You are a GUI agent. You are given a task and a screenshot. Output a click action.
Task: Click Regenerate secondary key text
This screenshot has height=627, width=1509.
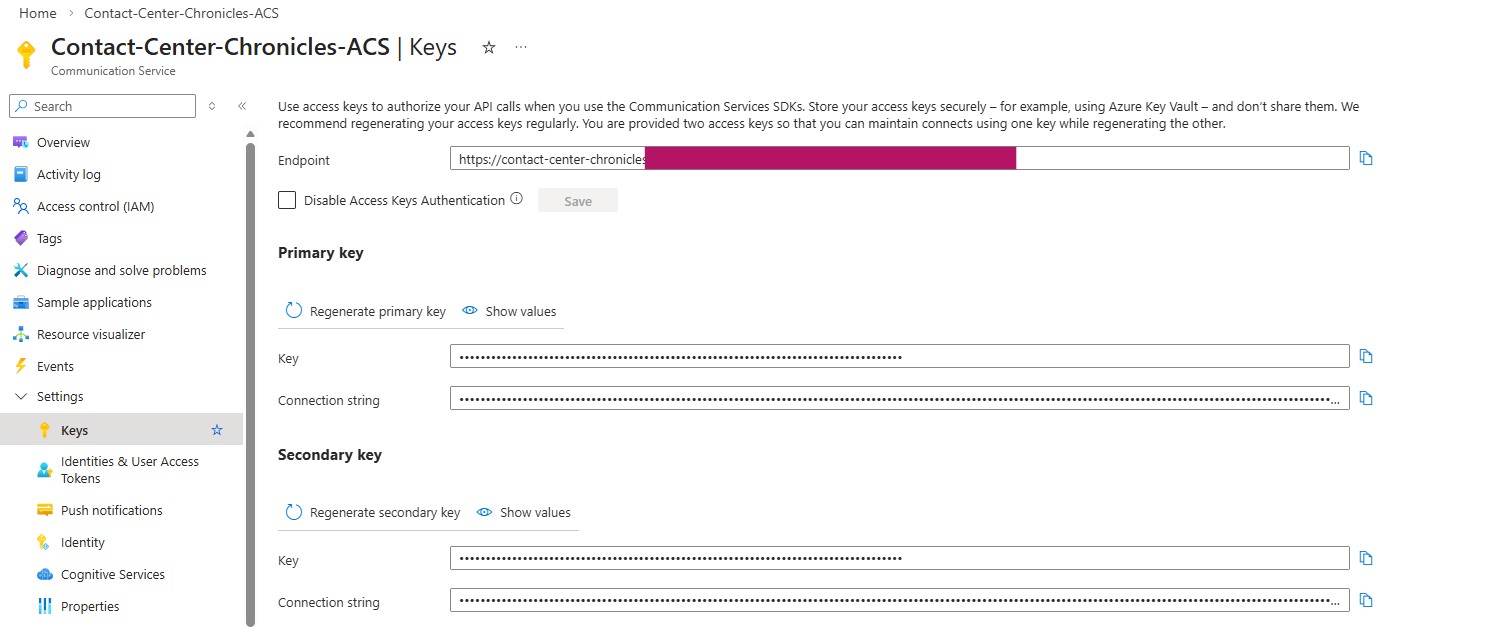pos(385,512)
